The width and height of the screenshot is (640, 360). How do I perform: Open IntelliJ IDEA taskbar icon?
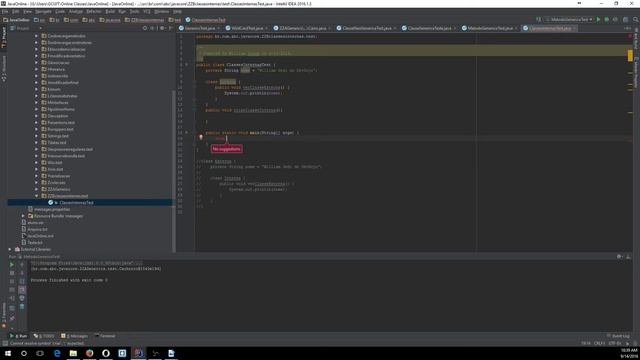pos(138,353)
